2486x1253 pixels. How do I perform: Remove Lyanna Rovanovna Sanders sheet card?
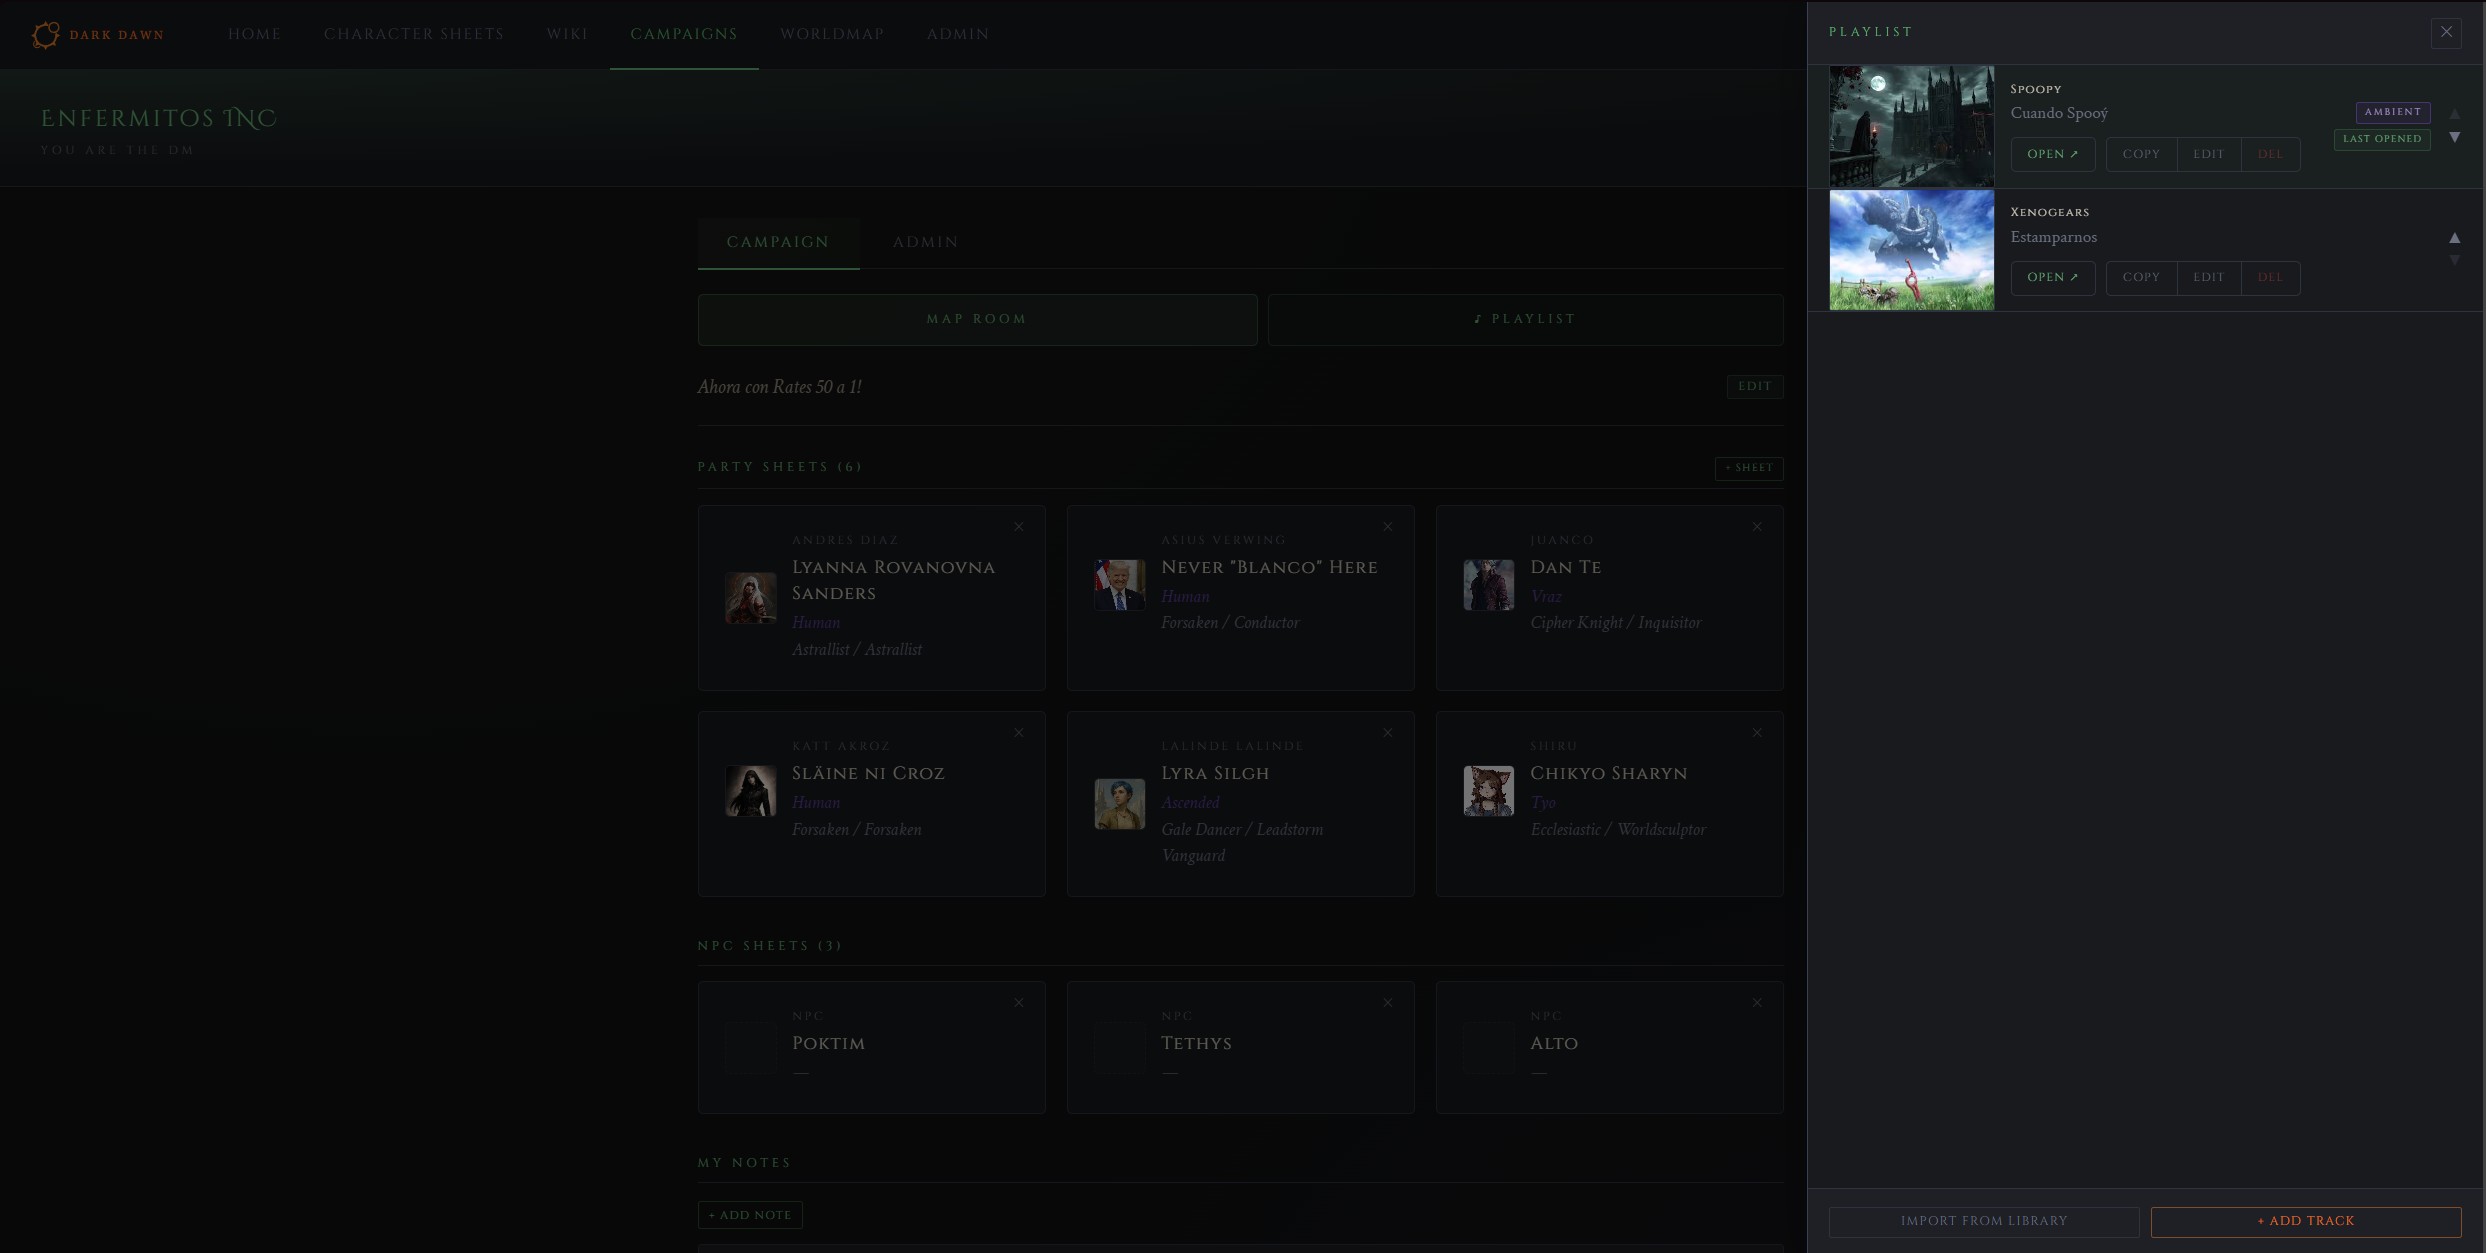coord(1018,527)
